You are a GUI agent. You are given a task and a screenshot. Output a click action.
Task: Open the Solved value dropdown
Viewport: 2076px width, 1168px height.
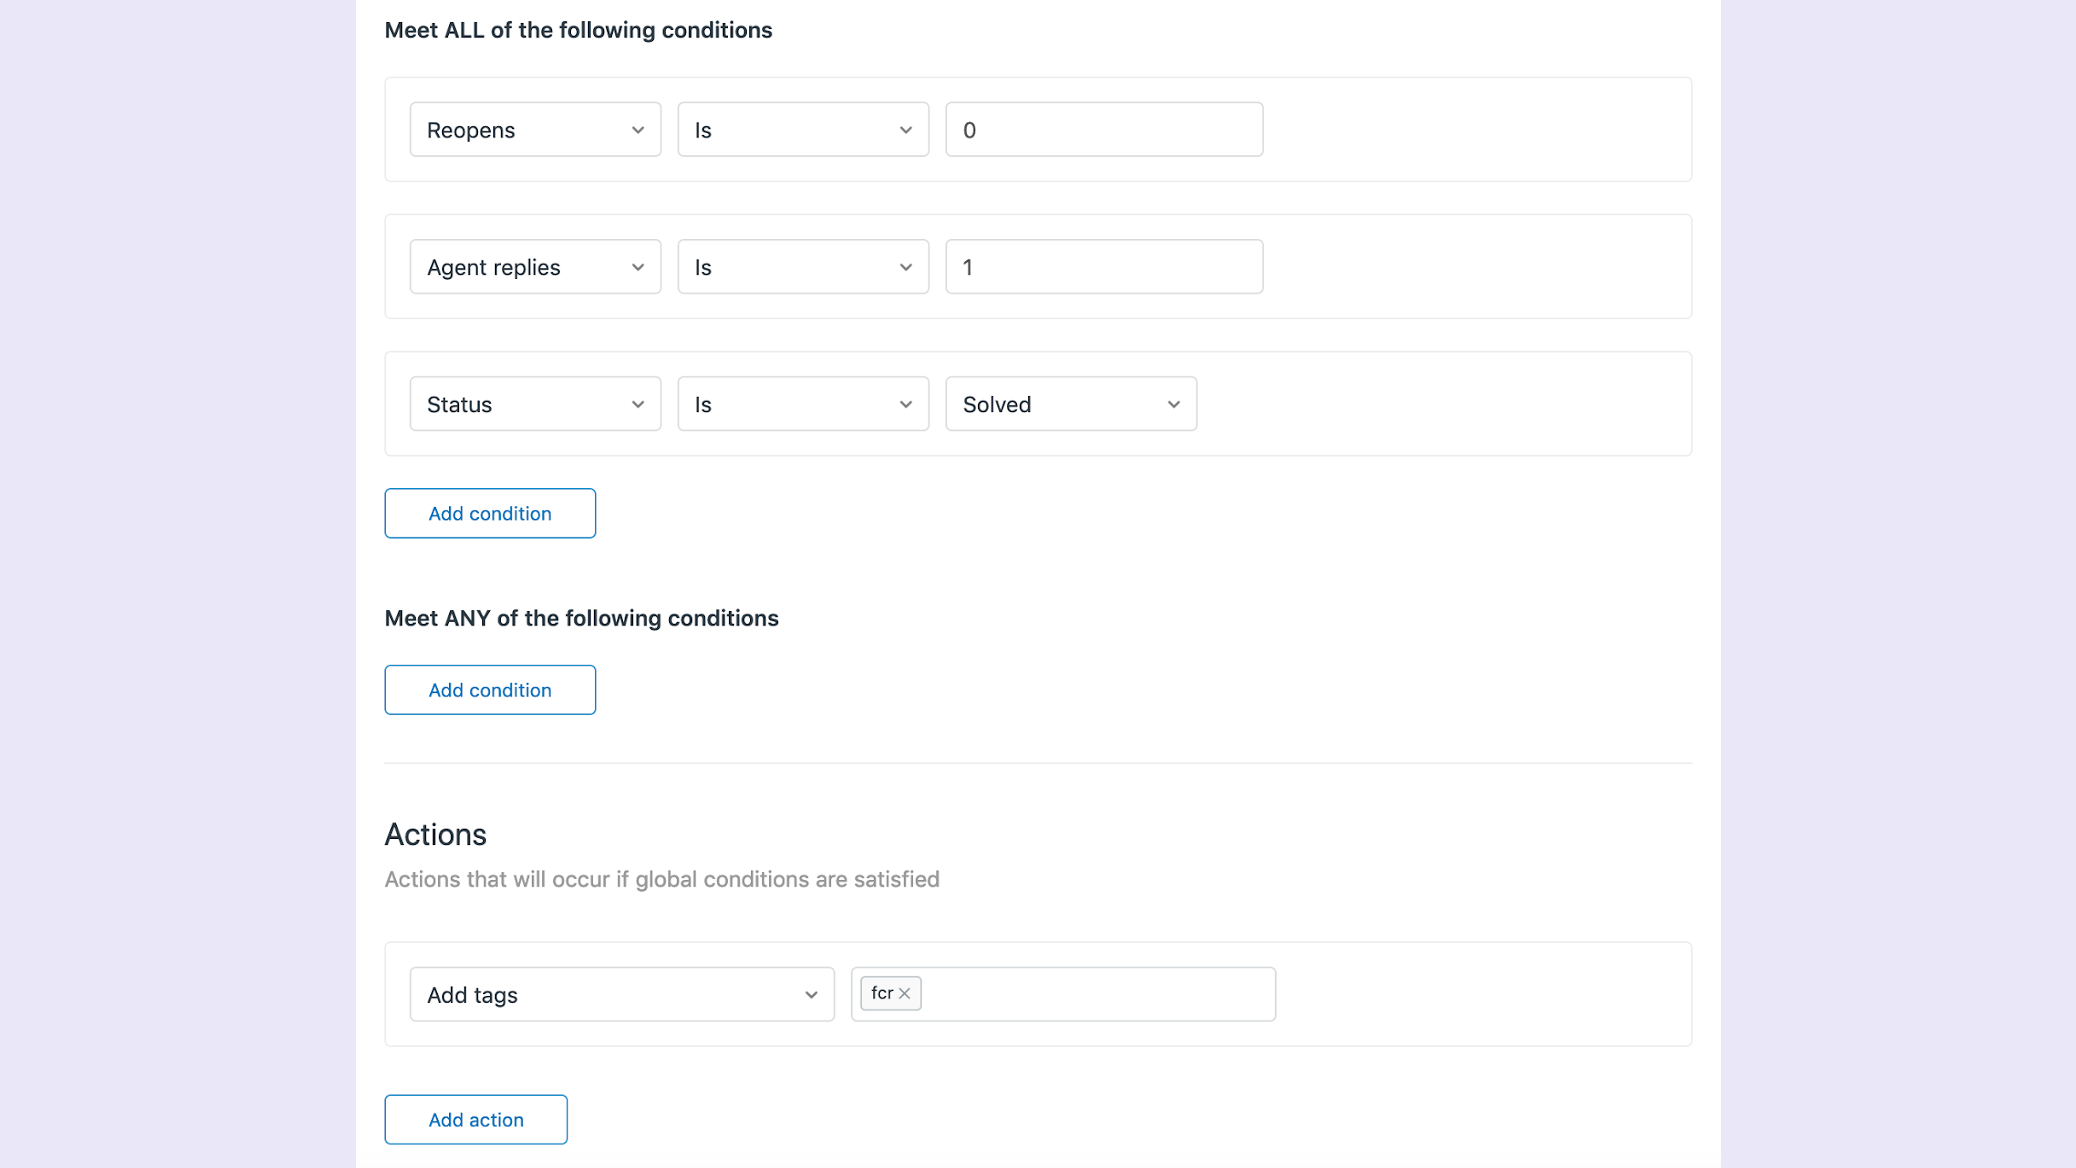1070,403
